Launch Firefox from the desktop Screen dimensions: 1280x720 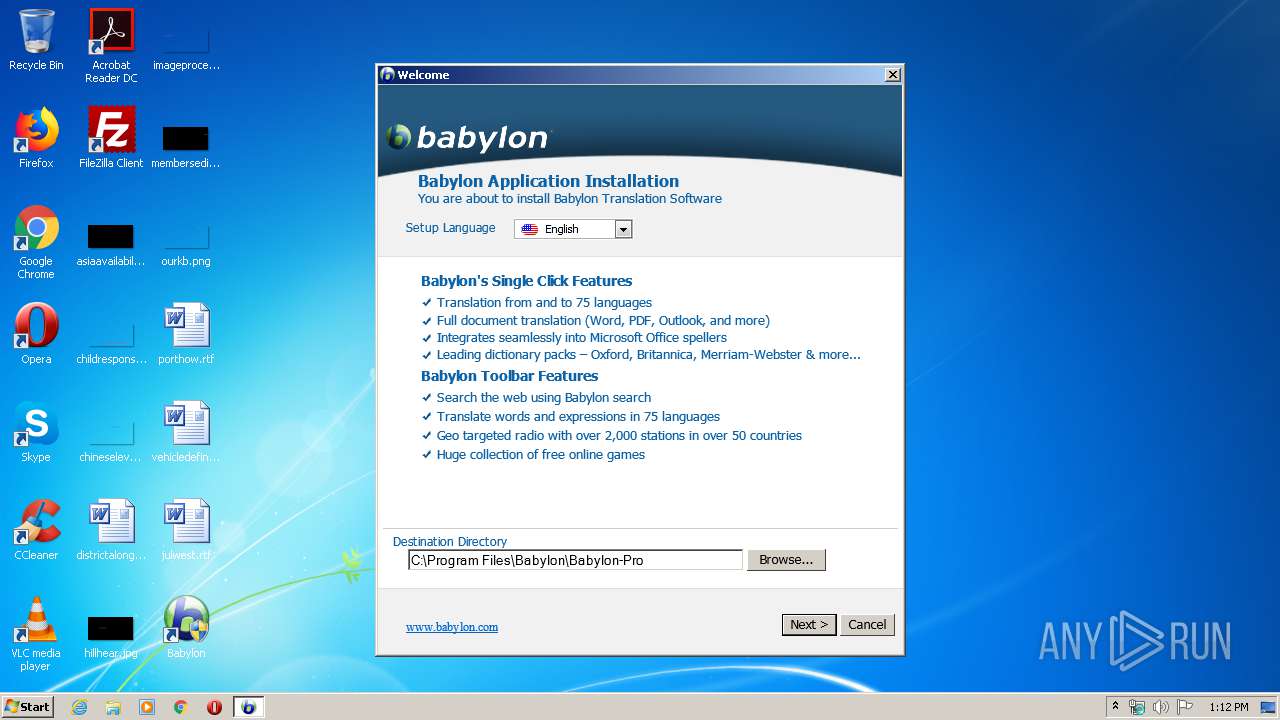pos(36,138)
